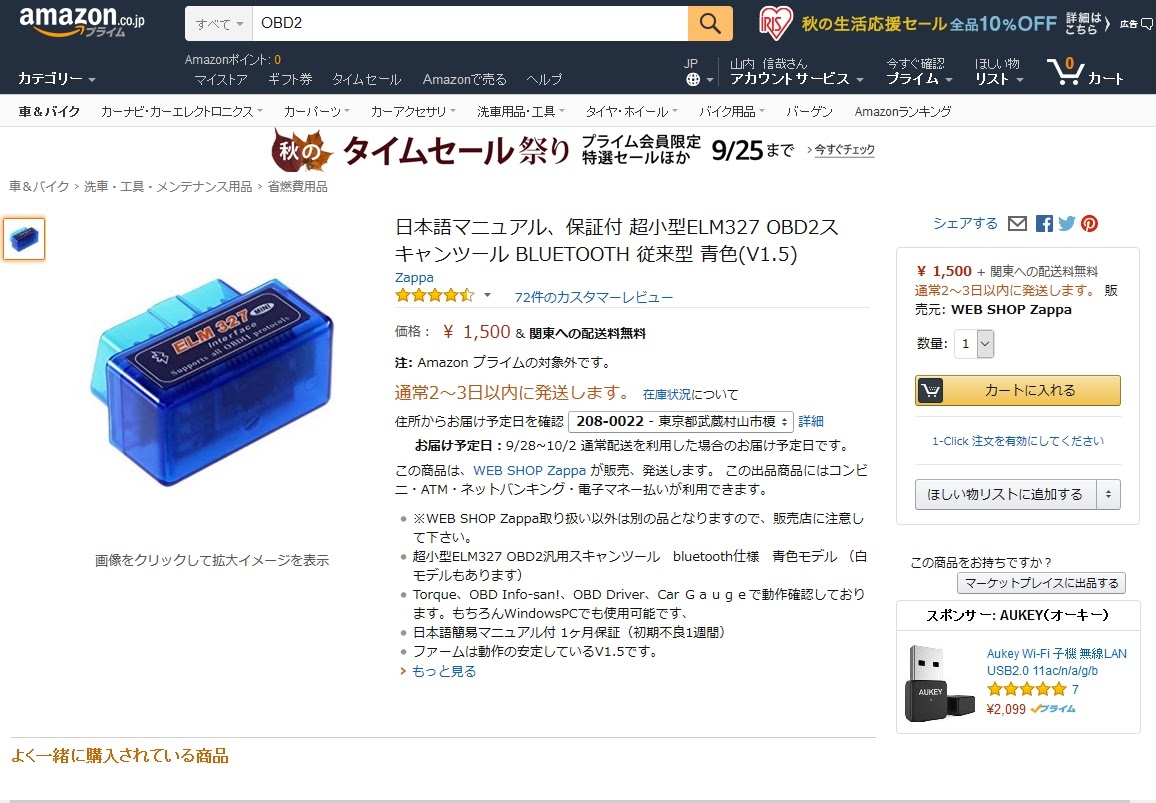
Task: Open the すべて search category dropdown
Action: coord(219,24)
